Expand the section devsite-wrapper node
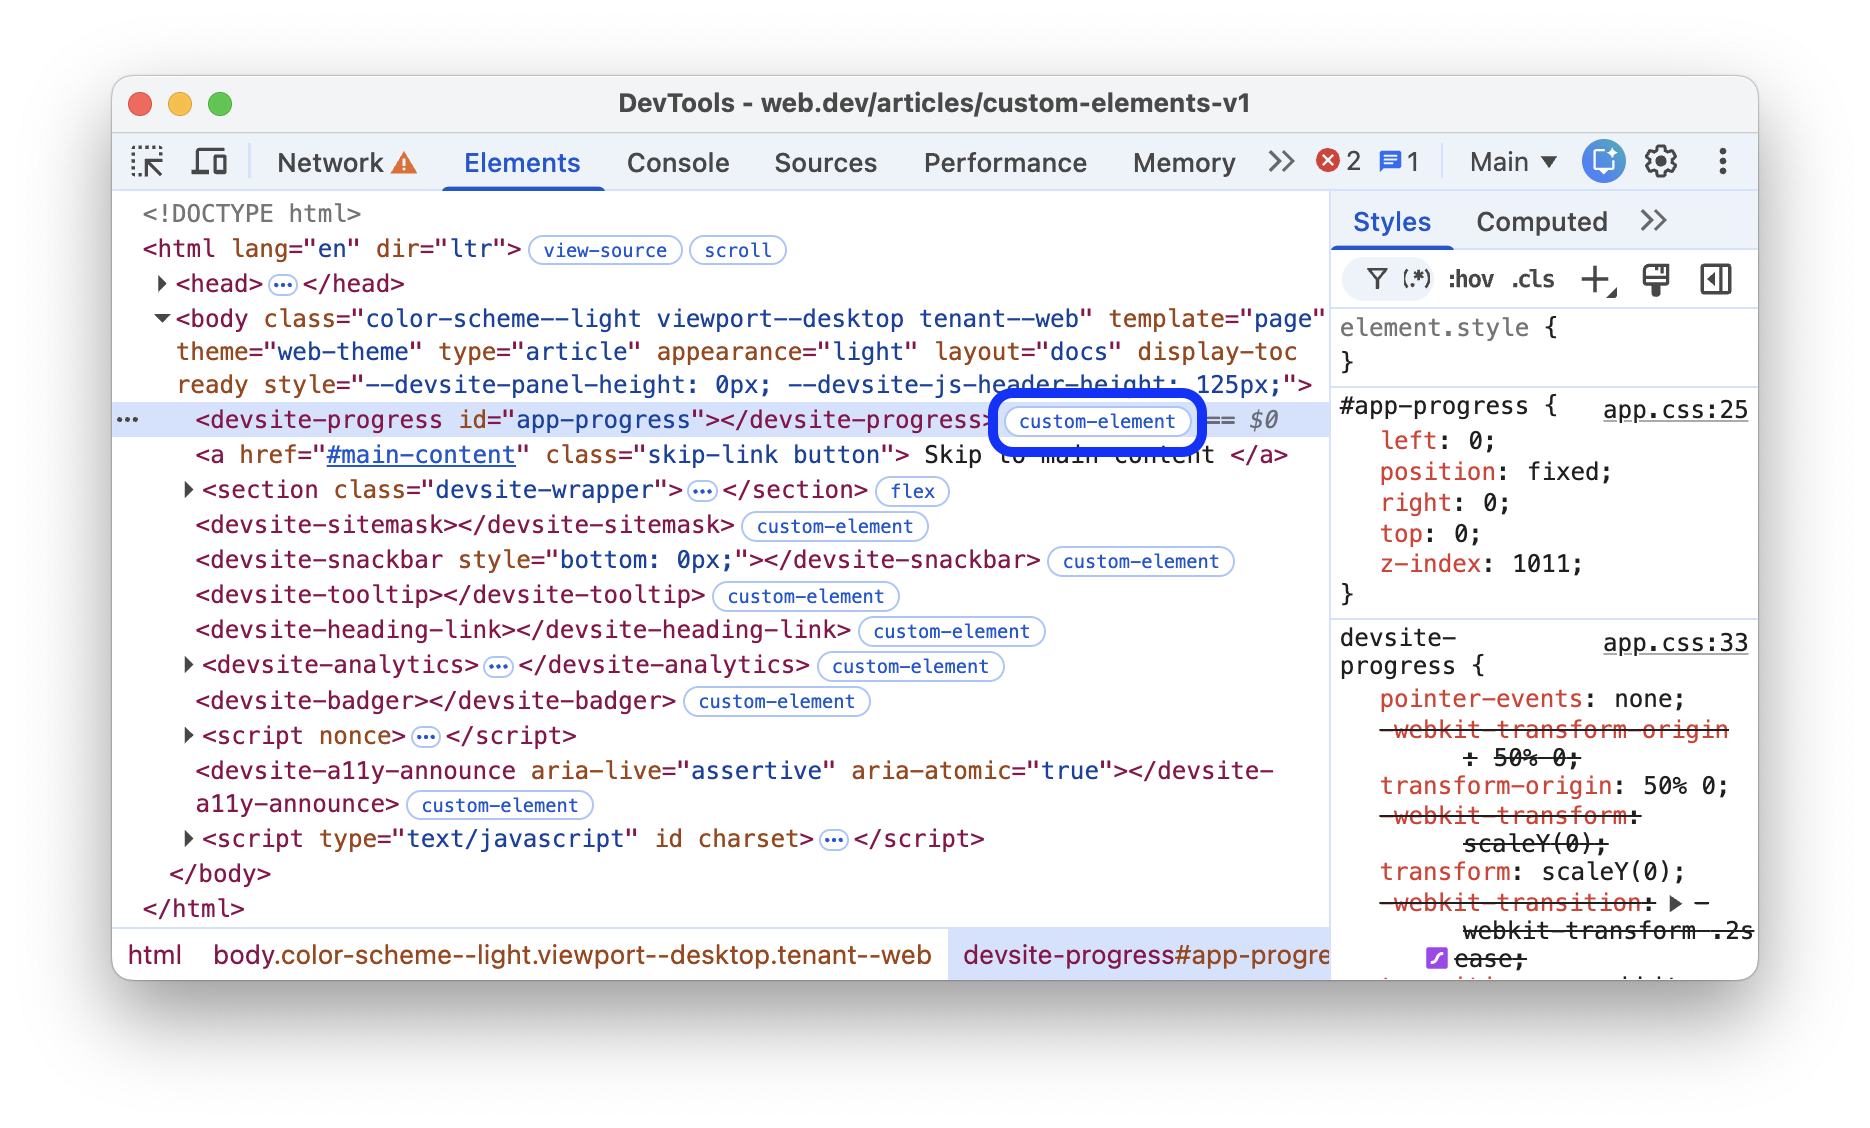Image resolution: width=1870 pixels, height=1128 pixels. pos(188,490)
